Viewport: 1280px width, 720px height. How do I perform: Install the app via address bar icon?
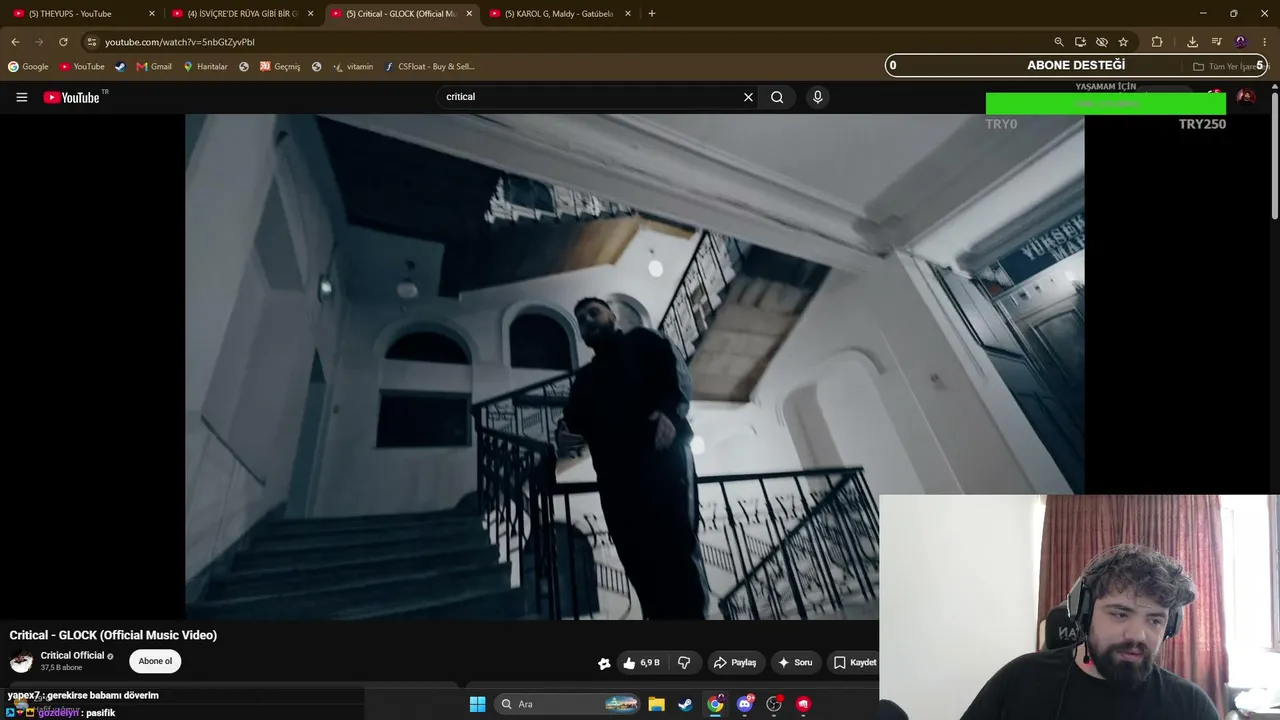(1080, 42)
